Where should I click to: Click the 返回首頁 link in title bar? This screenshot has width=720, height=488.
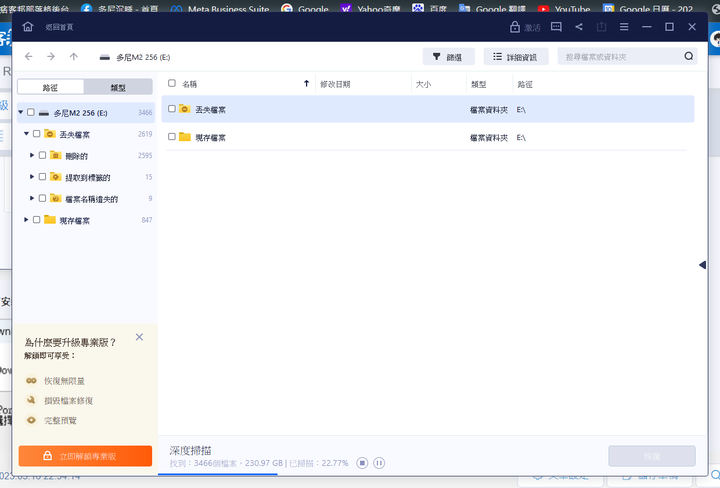59,27
